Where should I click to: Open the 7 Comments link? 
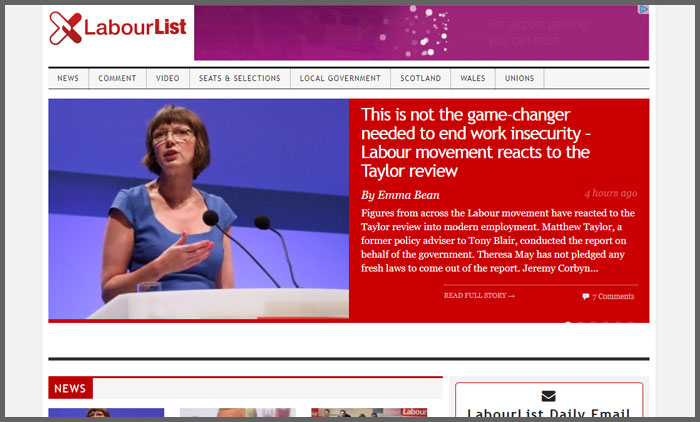coord(613,297)
